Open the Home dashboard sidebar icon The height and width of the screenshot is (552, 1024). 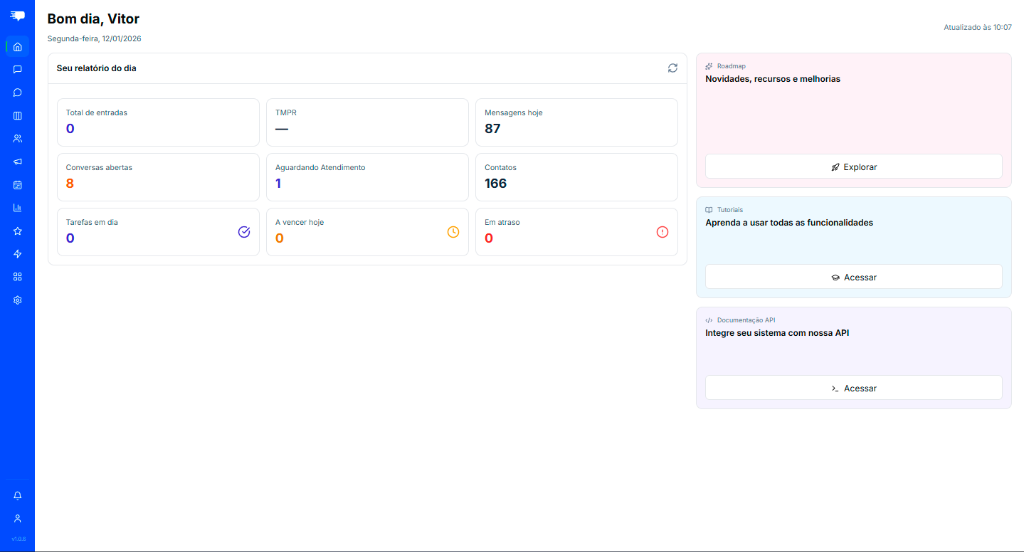point(18,47)
